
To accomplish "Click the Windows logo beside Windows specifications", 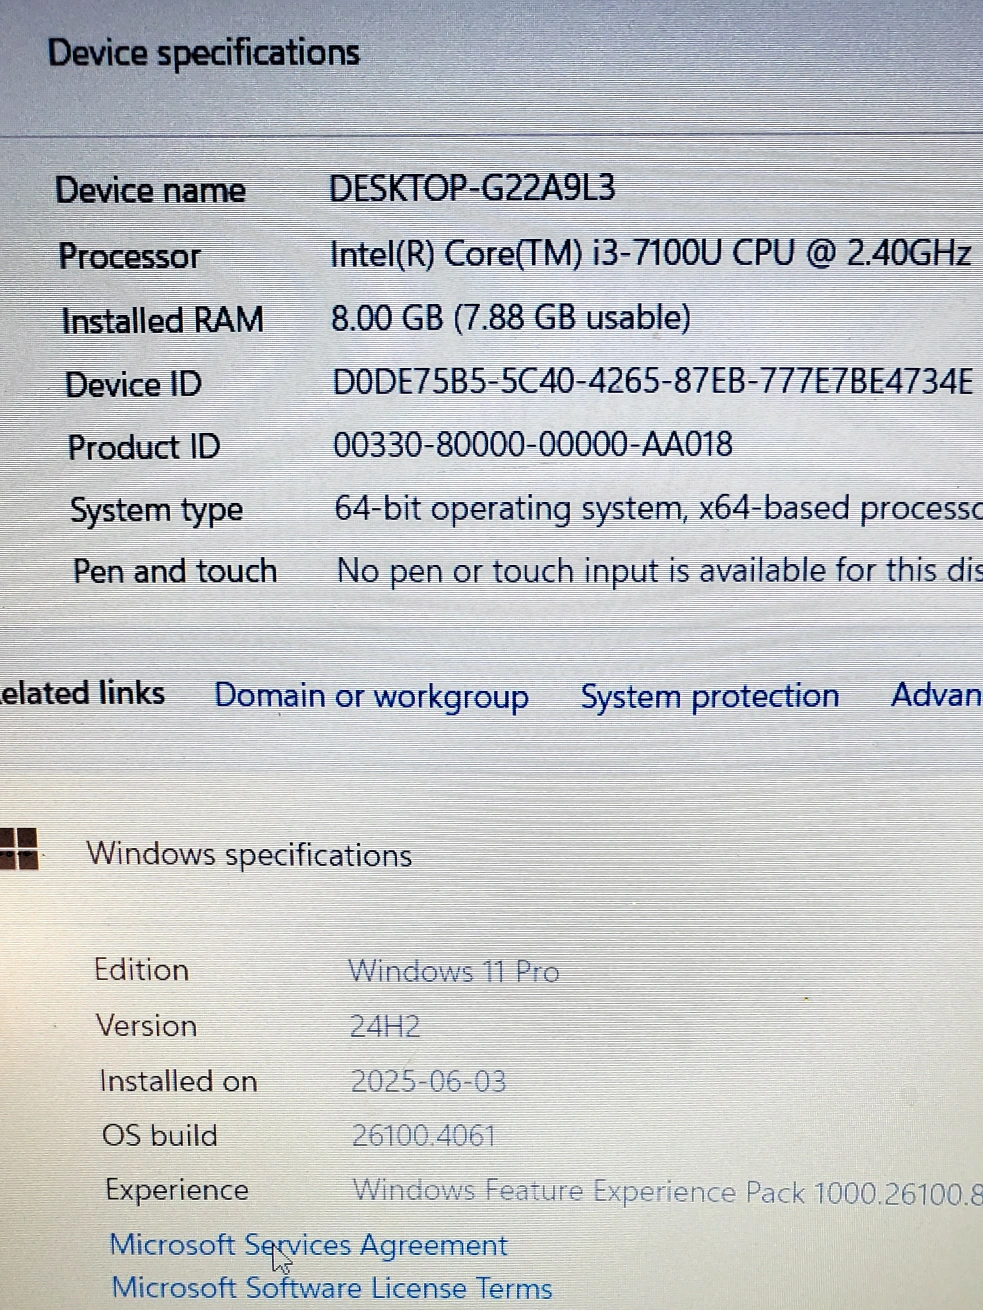I will [19, 849].
